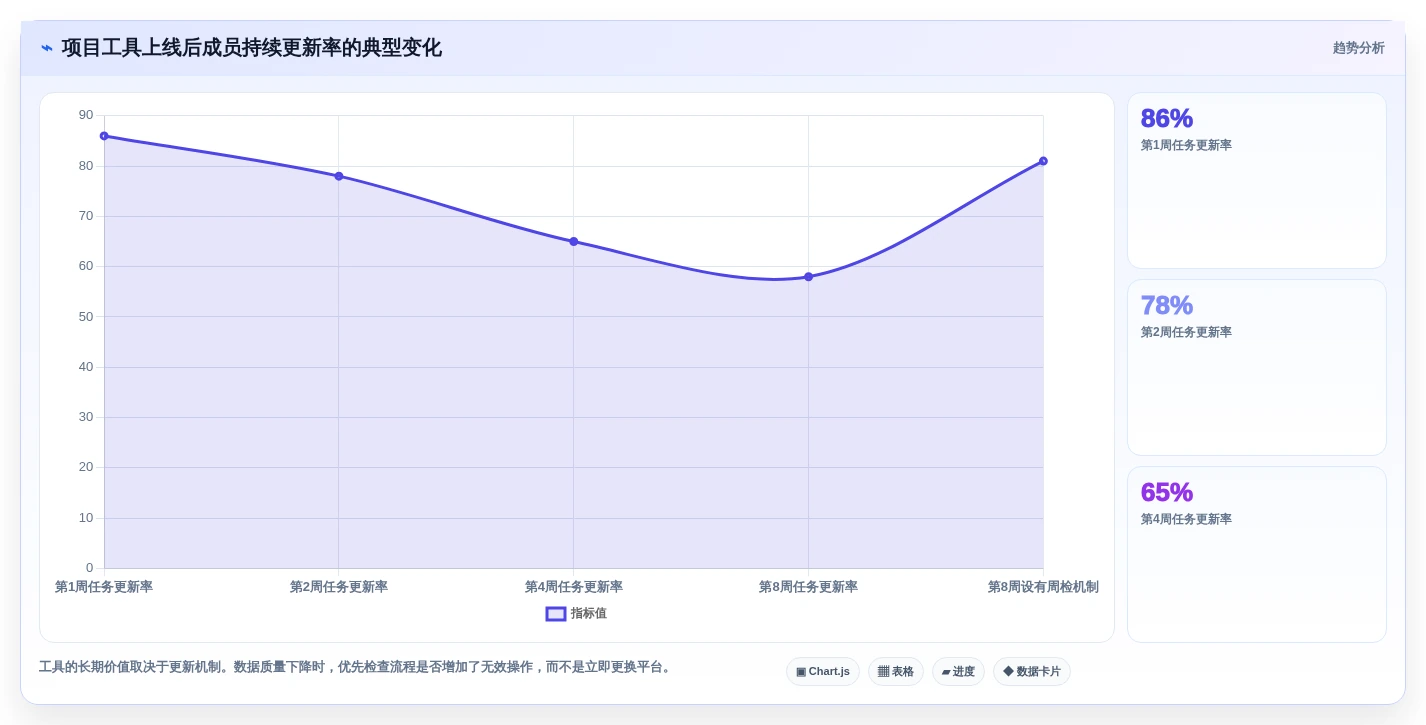
Task: Click the 第8周任务更新率 data point on the chart
Action: pos(809,277)
